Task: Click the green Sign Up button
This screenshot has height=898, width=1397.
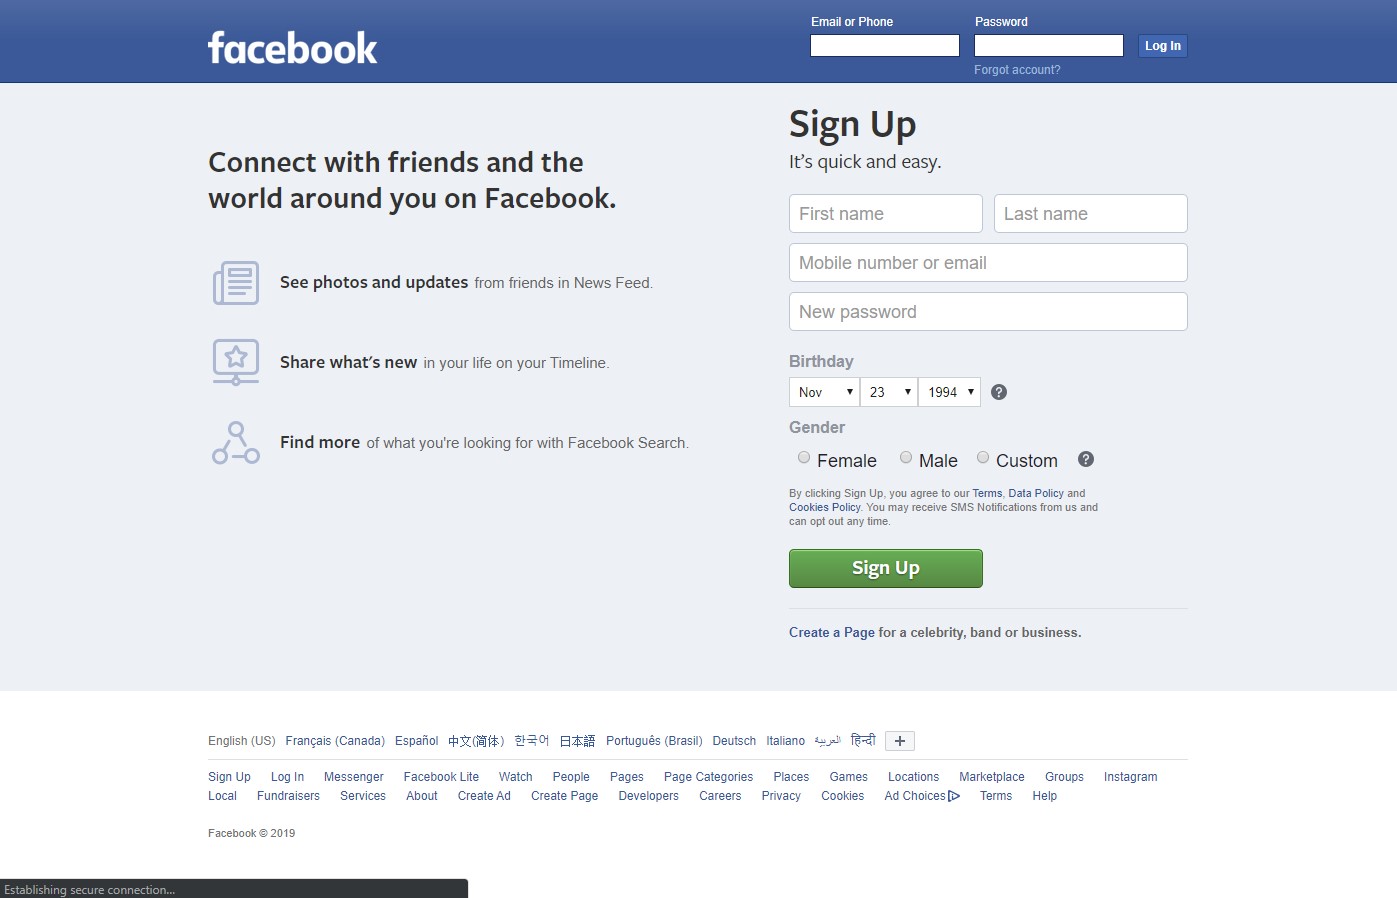Action: tap(886, 568)
